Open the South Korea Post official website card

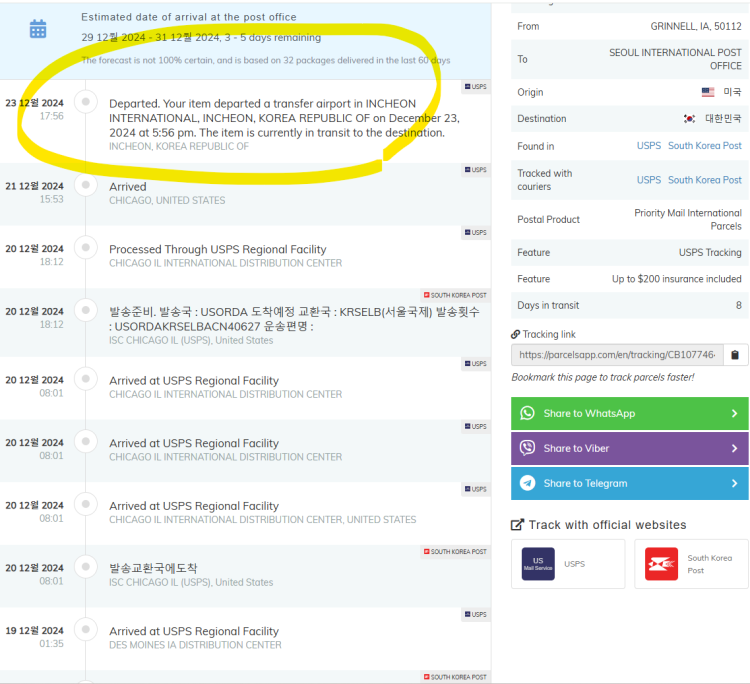(x=691, y=564)
